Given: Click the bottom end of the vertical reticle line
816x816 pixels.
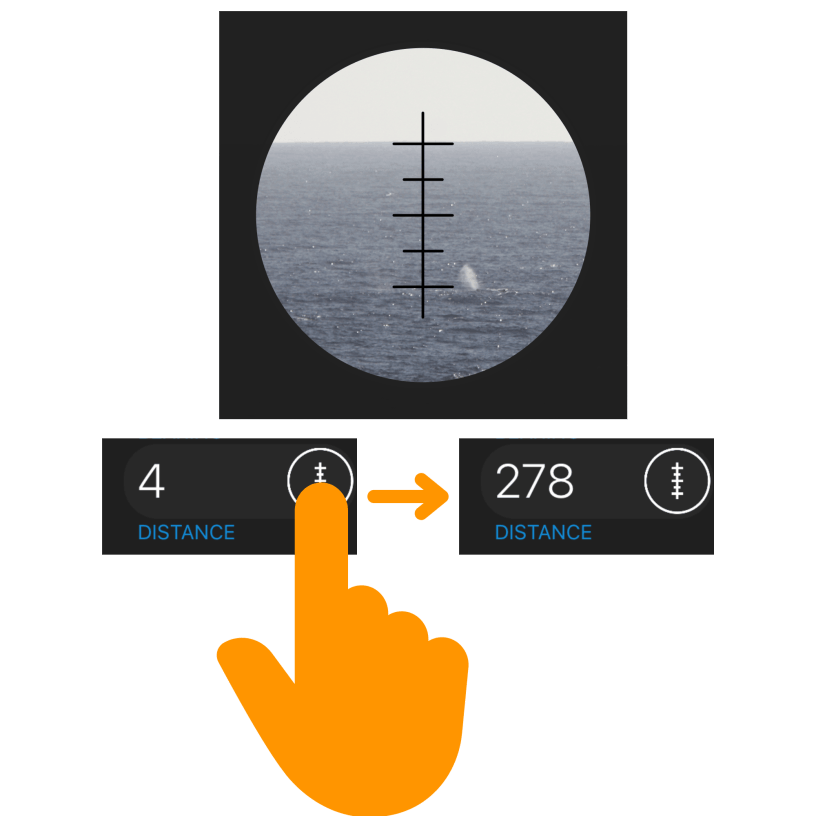Looking at the screenshot, I should pos(423,315).
